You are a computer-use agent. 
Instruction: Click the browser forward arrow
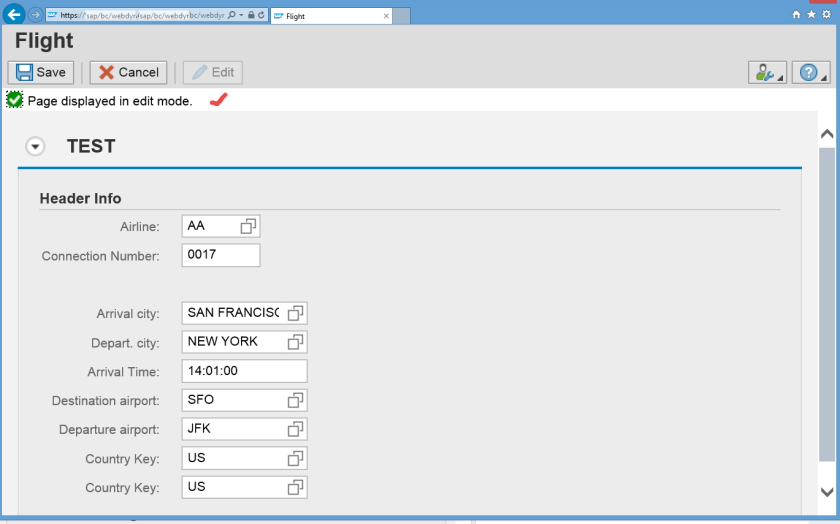click(35, 15)
